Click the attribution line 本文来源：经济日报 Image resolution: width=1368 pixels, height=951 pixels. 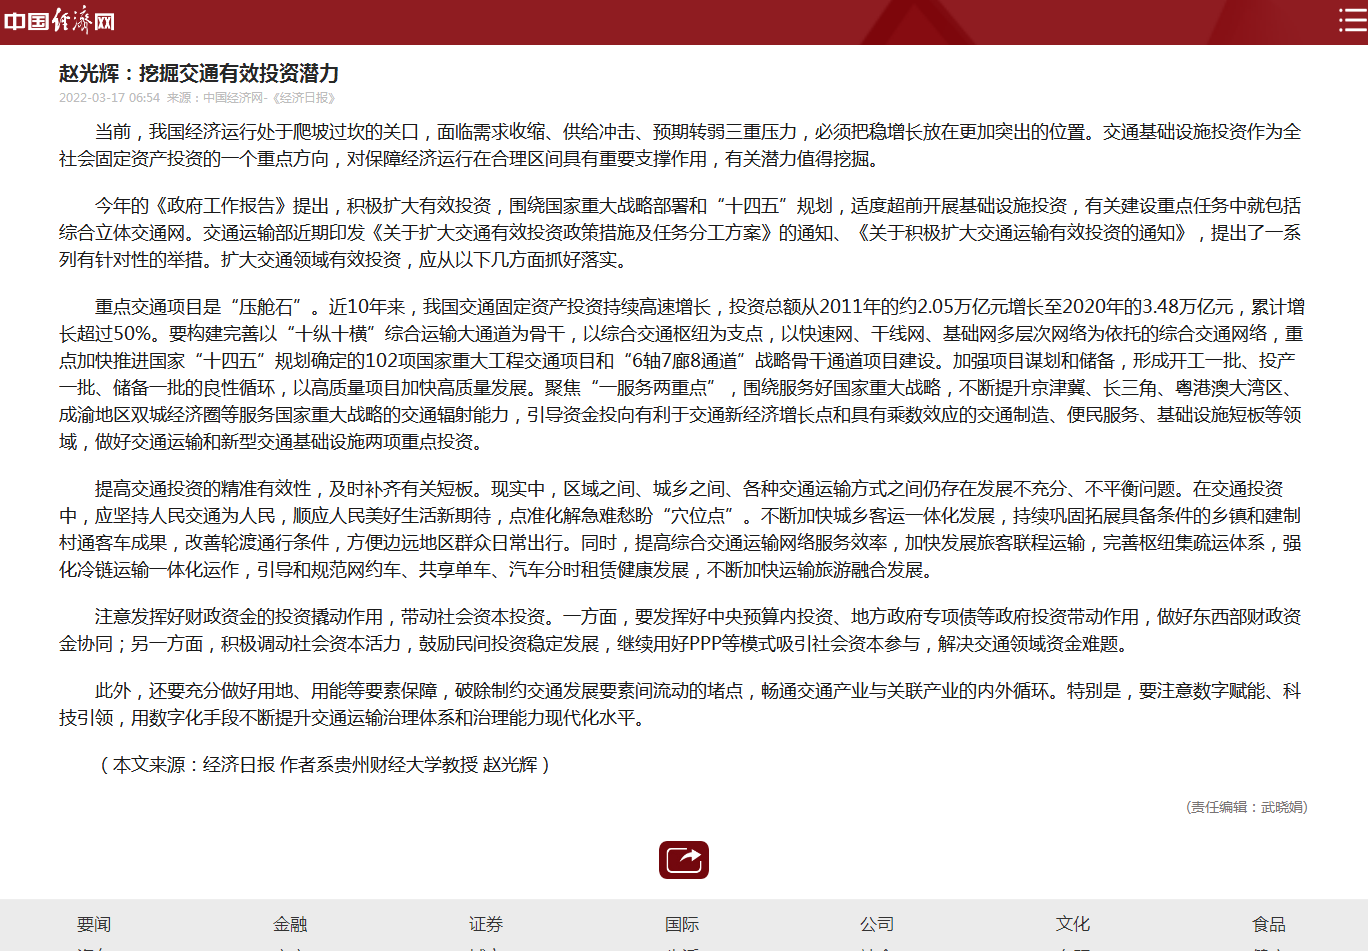coord(325,765)
